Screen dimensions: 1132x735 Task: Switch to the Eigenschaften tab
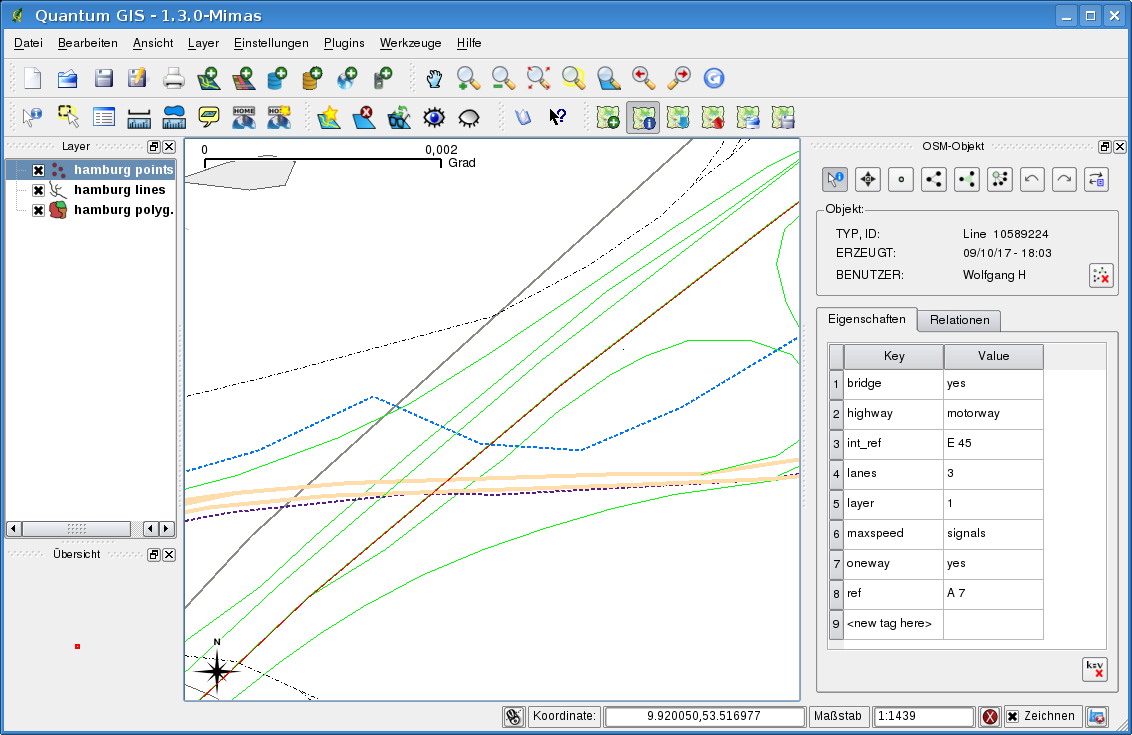(x=866, y=319)
